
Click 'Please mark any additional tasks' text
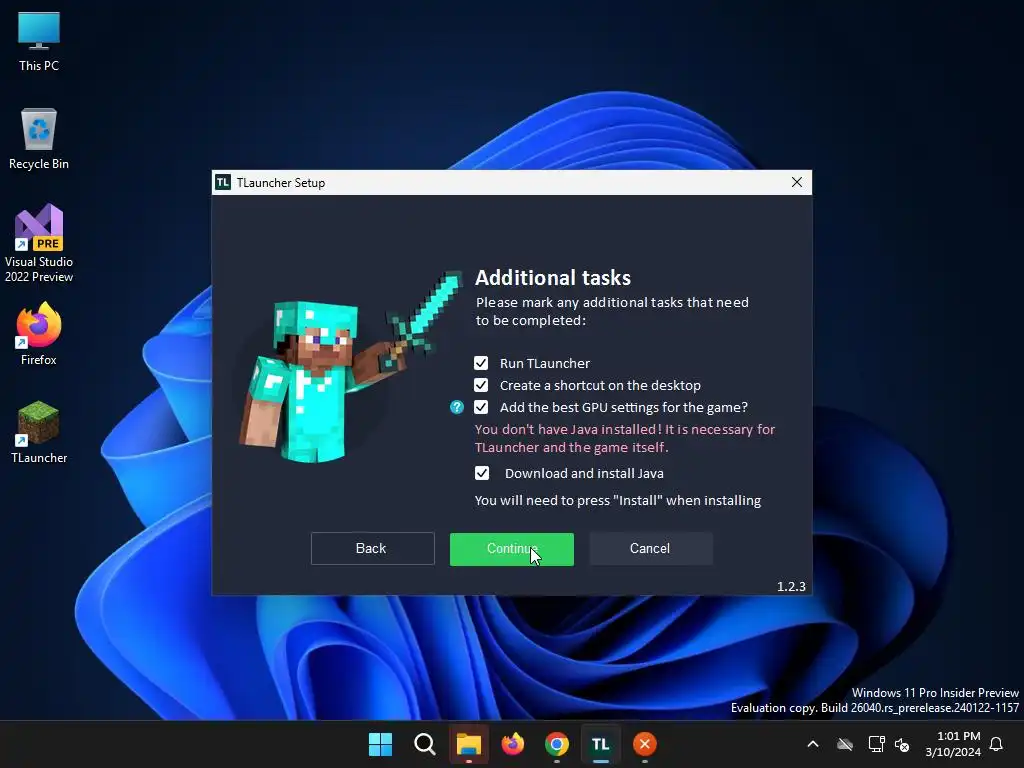tap(612, 312)
